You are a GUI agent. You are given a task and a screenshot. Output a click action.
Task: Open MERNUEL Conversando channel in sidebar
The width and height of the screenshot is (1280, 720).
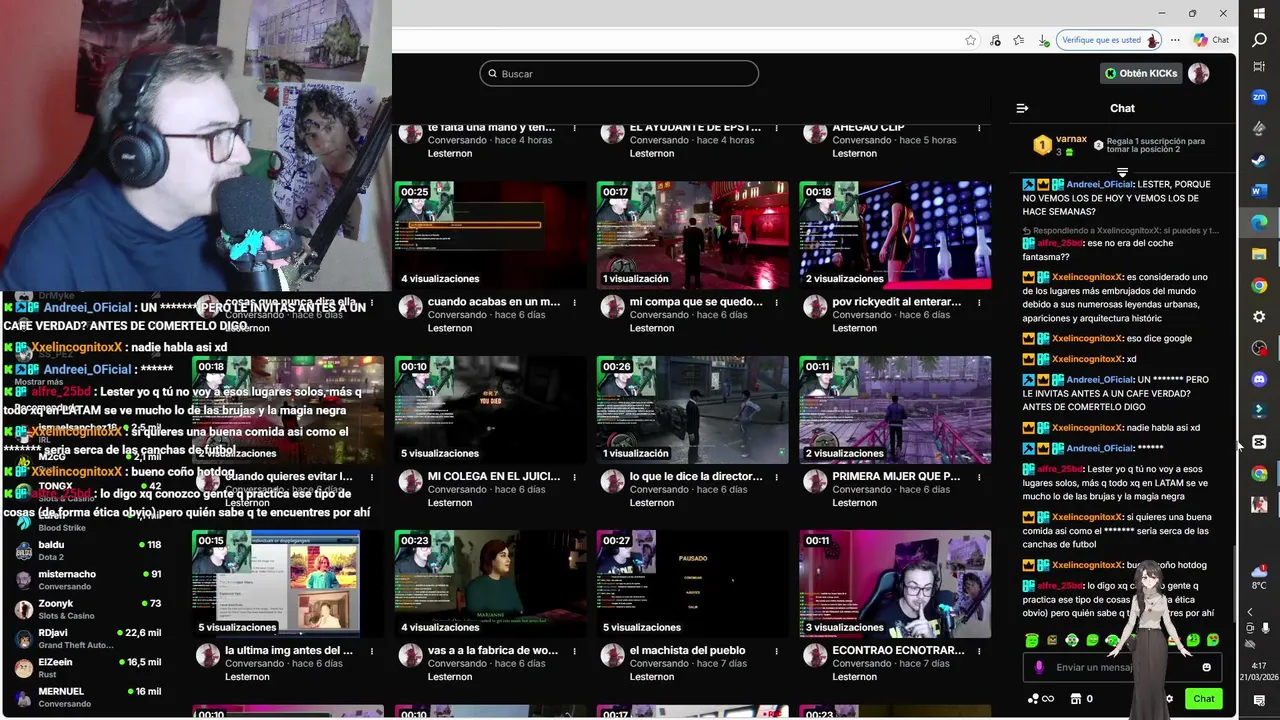[x=88, y=697]
